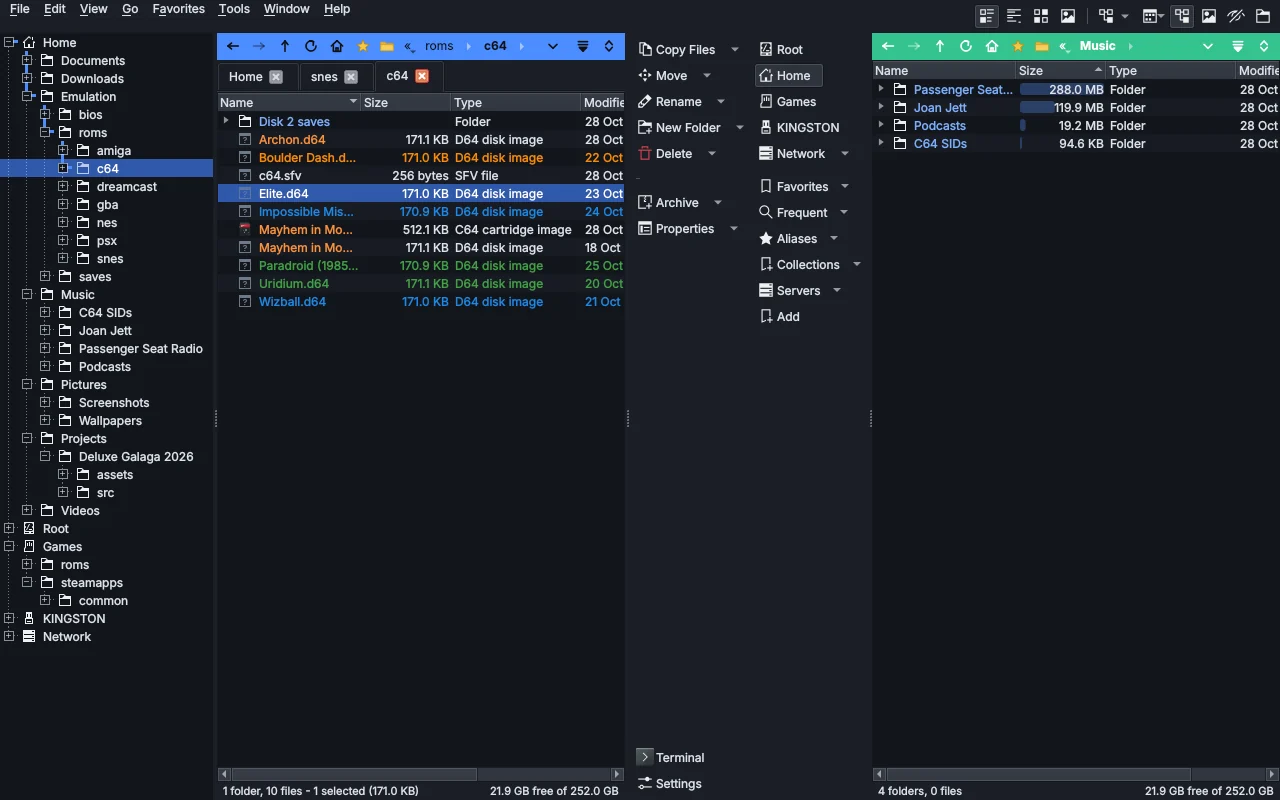Viewport: 1280px width, 800px height.
Task: Click the Properties button
Action: tap(675, 228)
